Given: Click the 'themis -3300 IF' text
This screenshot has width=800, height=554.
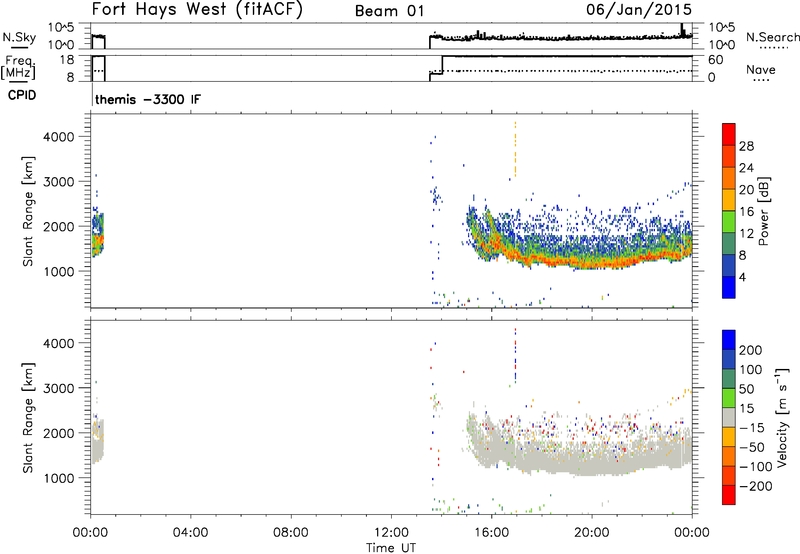Looking at the screenshot, I should [148, 99].
